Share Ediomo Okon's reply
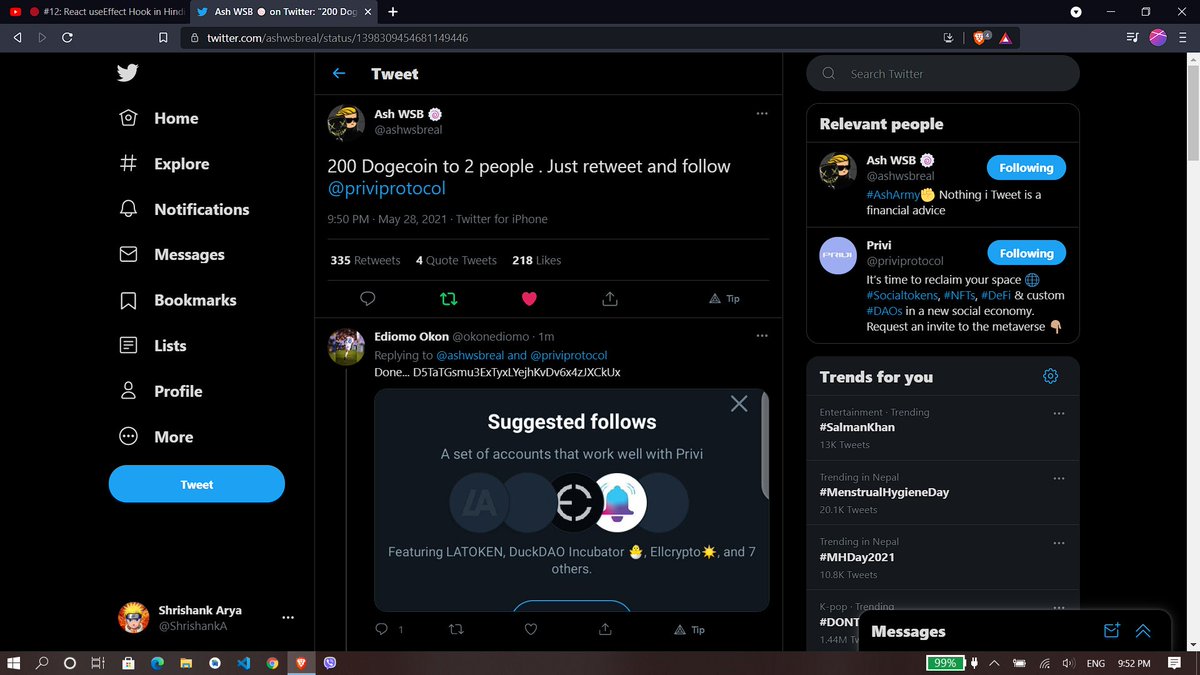 (x=605, y=629)
